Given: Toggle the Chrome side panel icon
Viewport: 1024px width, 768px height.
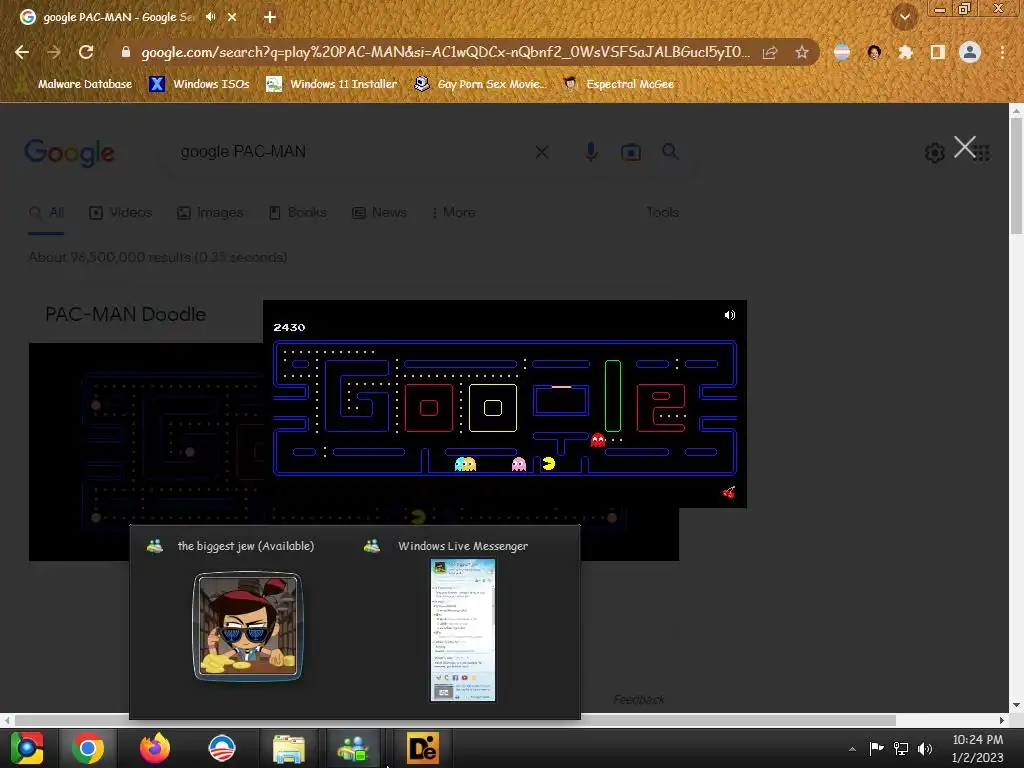Looking at the screenshot, I should (937, 52).
